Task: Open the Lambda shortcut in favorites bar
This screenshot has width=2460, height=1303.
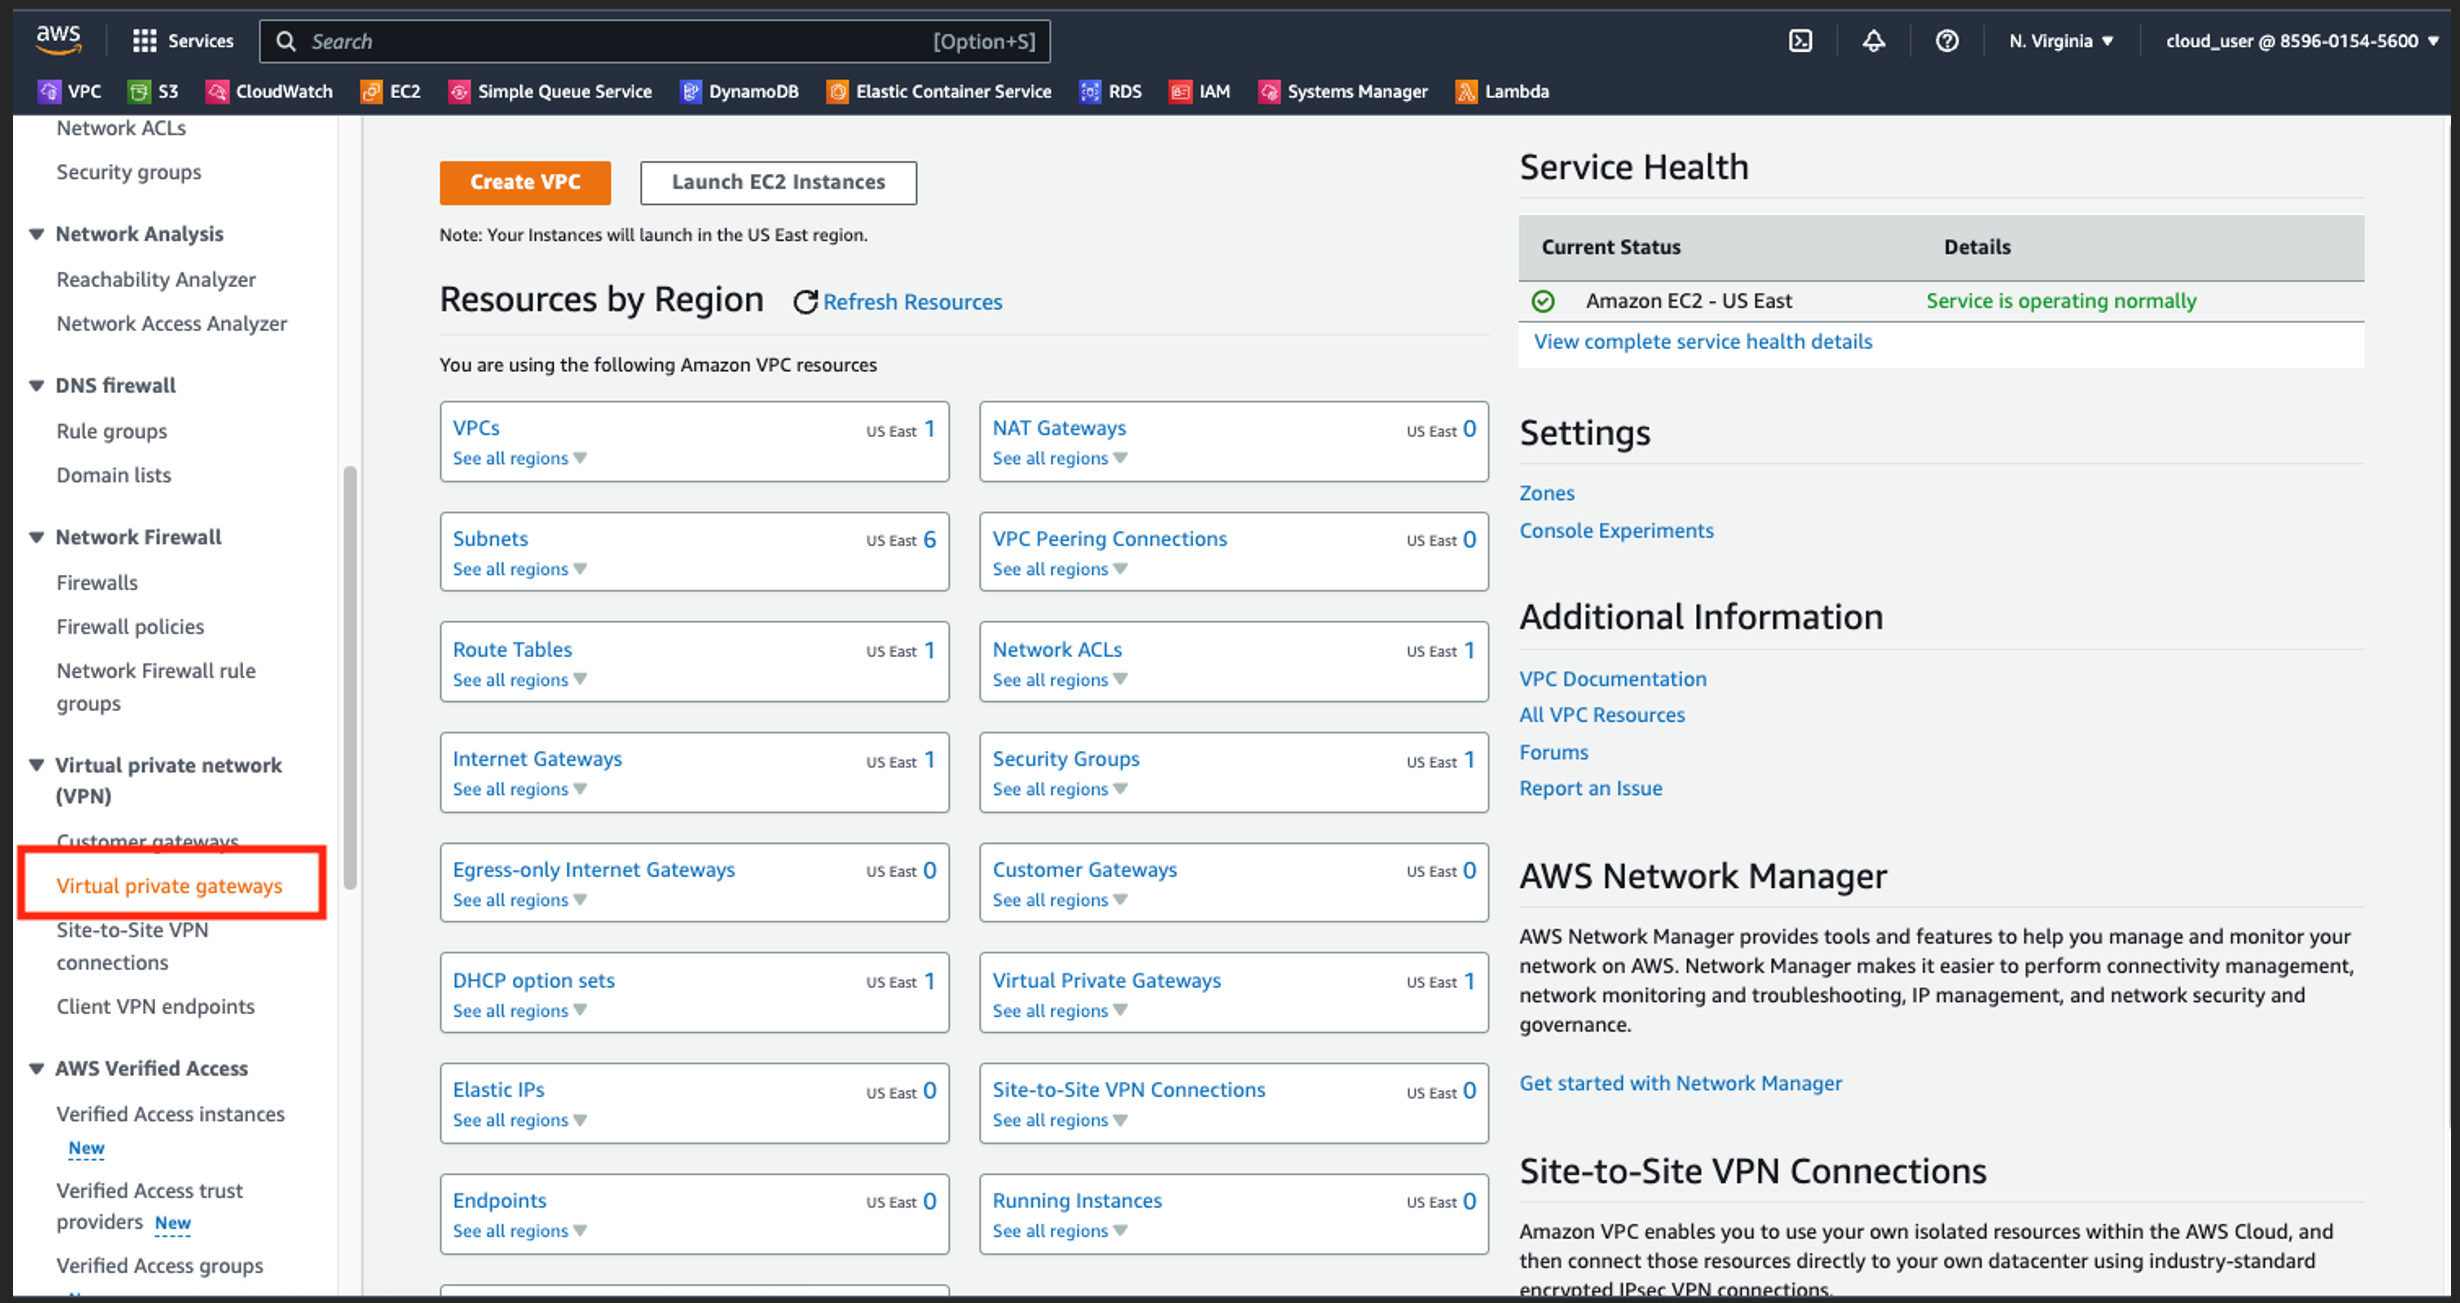Action: pyautogui.click(x=1502, y=91)
